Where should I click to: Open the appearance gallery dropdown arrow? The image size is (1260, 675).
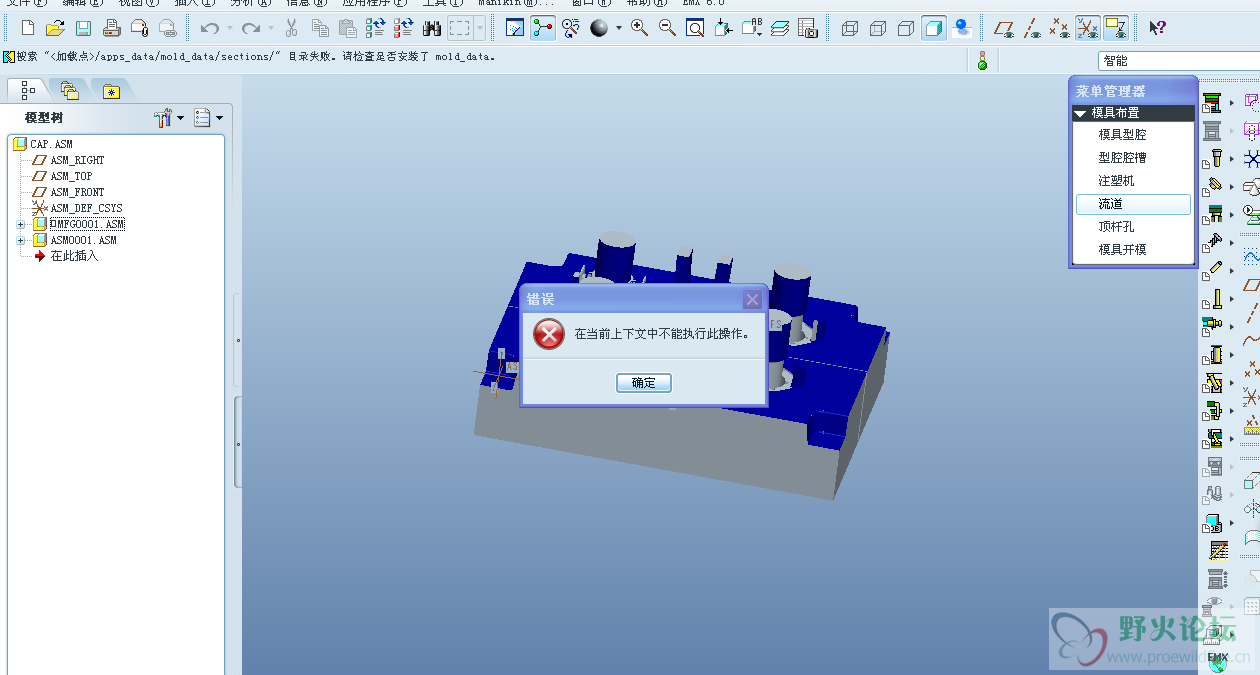(618, 28)
